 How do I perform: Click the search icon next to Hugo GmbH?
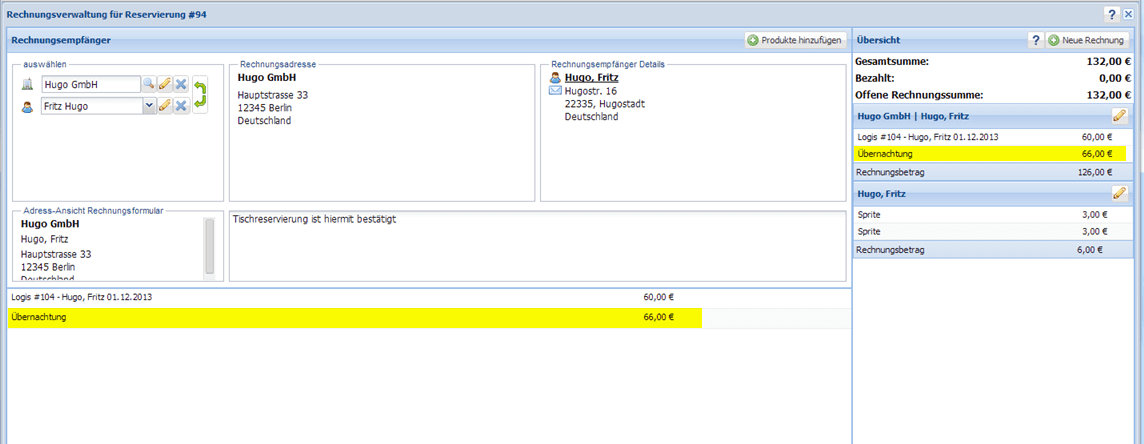click(x=148, y=85)
